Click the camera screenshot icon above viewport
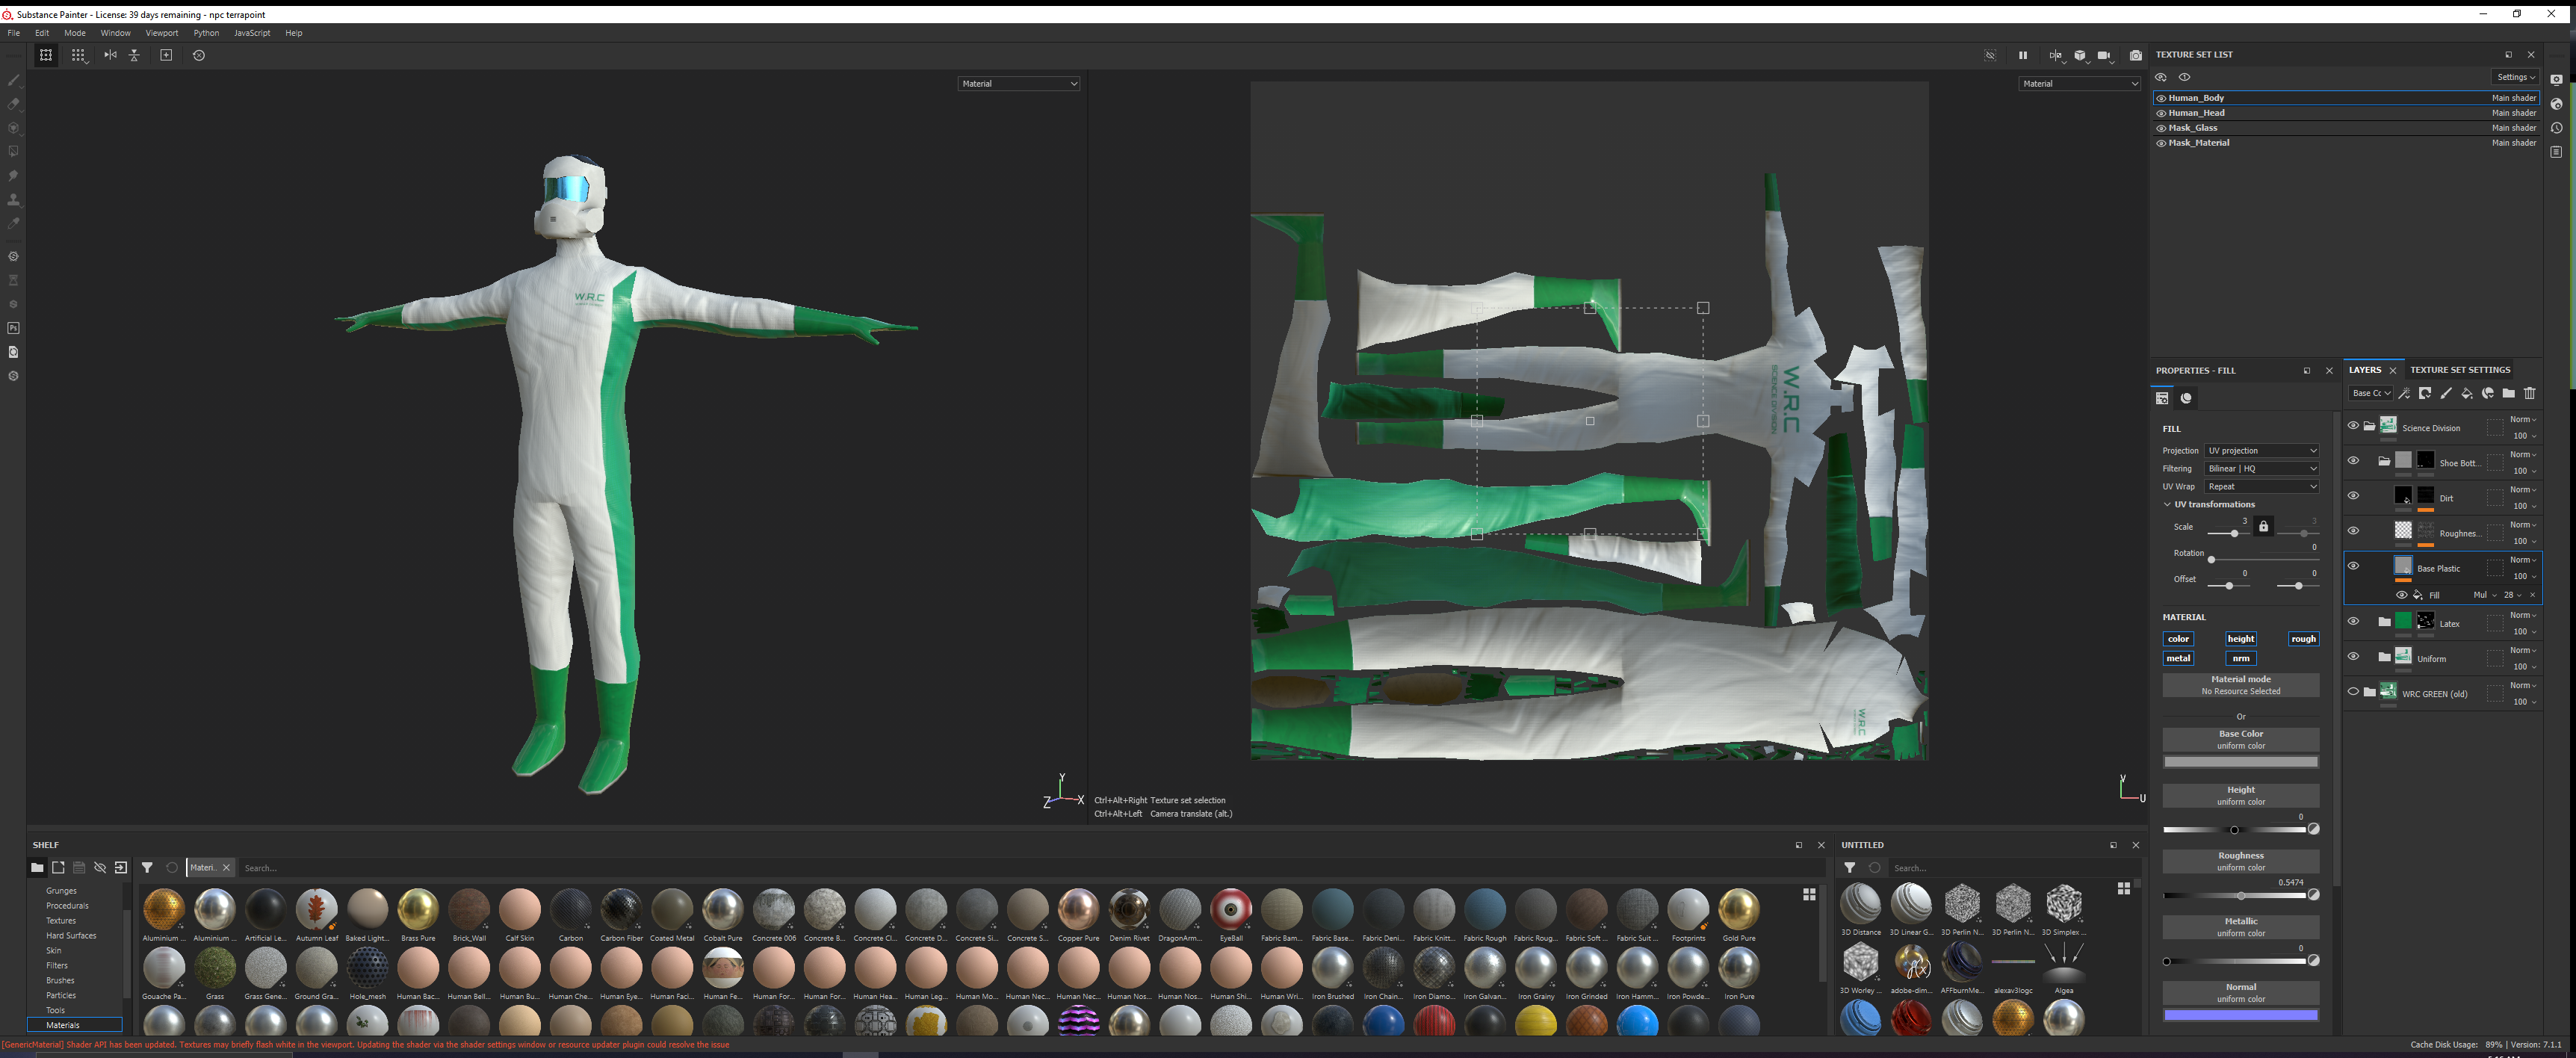The image size is (2576, 1058). coord(2135,55)
